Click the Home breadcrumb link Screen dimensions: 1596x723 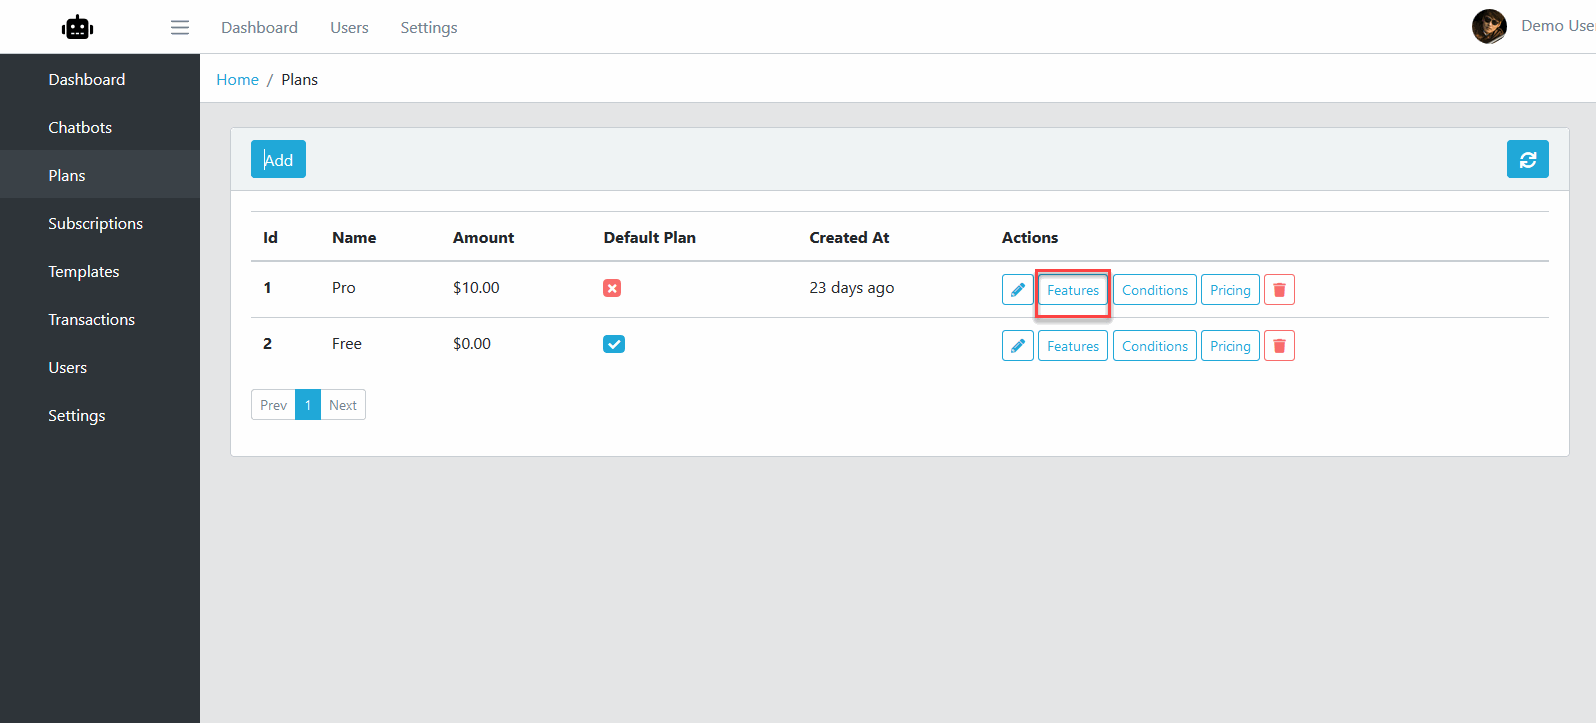point(237,79)
